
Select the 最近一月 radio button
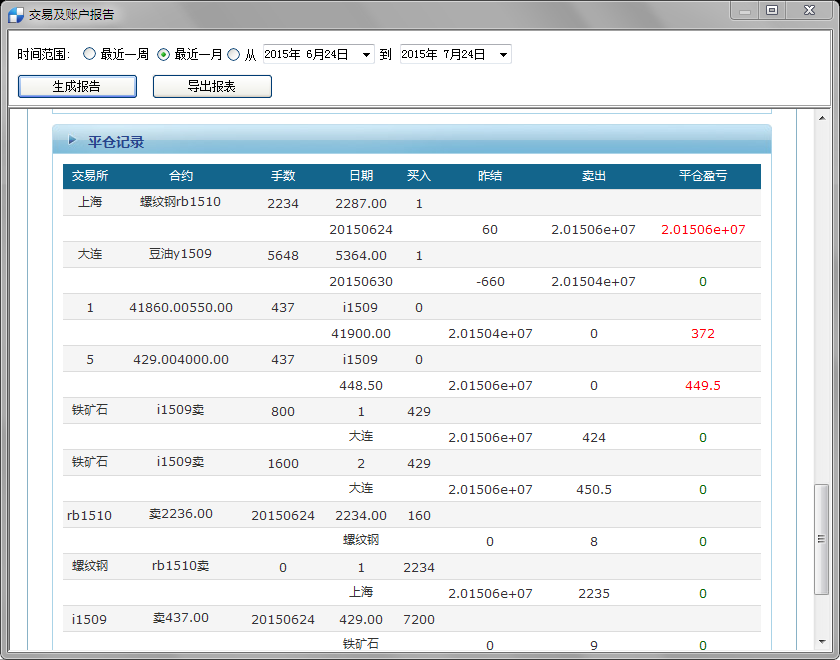click(x=163, y=54)
